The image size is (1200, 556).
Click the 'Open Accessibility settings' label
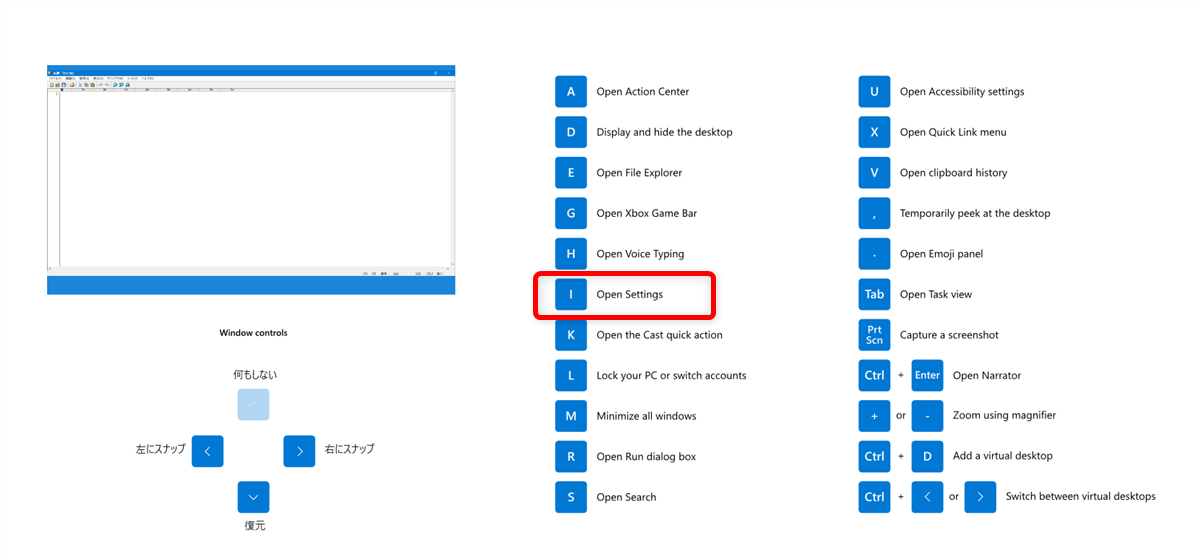click(x=962, y=92)
